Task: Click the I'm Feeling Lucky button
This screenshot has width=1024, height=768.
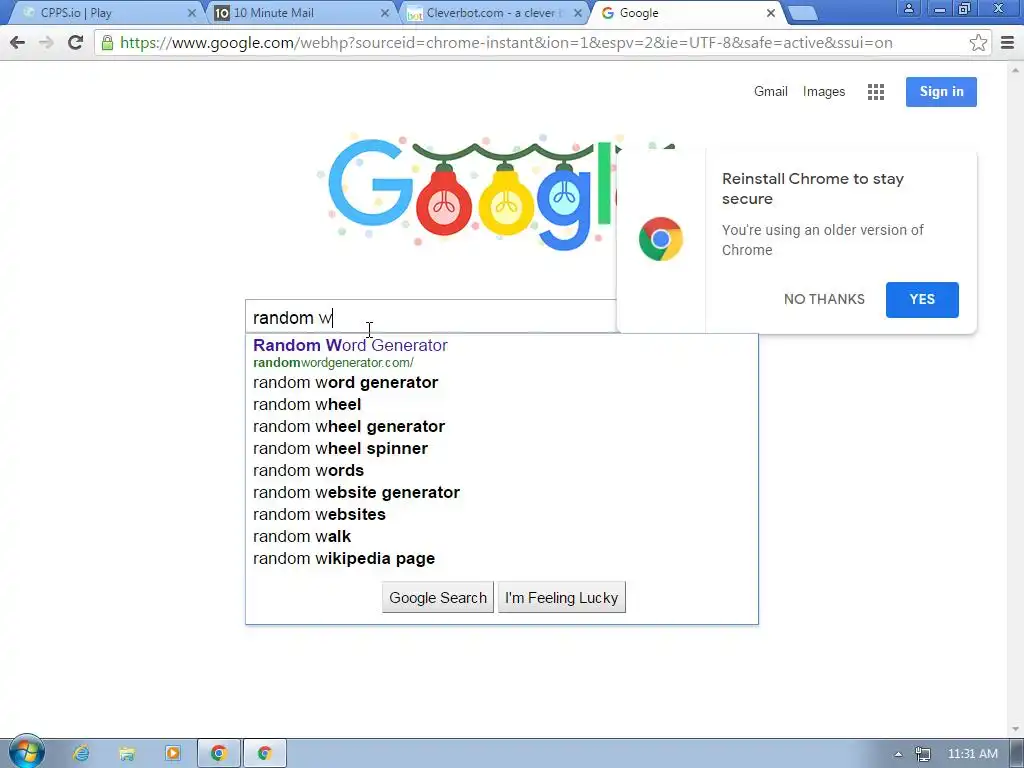Action: 562,598
